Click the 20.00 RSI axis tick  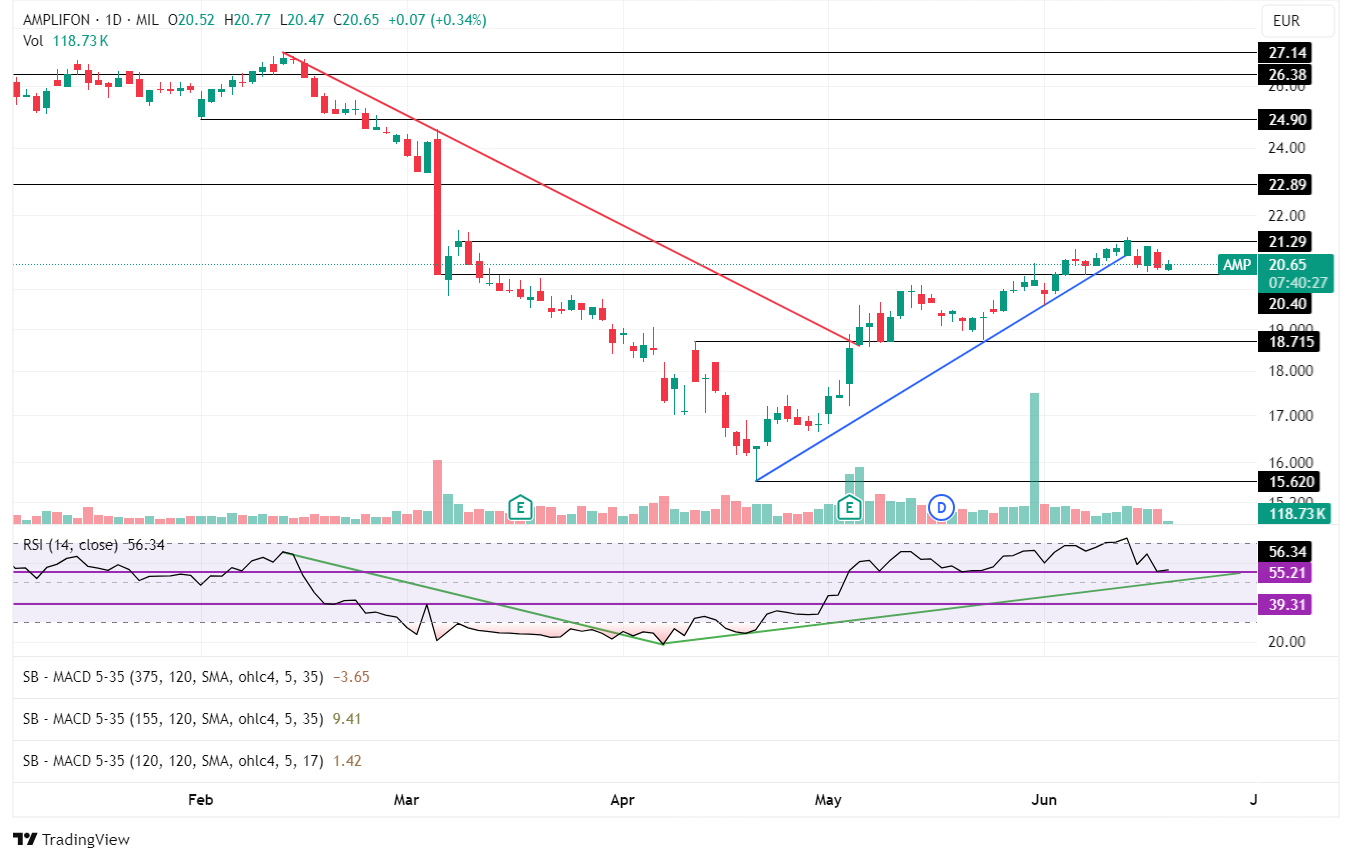1288,642
